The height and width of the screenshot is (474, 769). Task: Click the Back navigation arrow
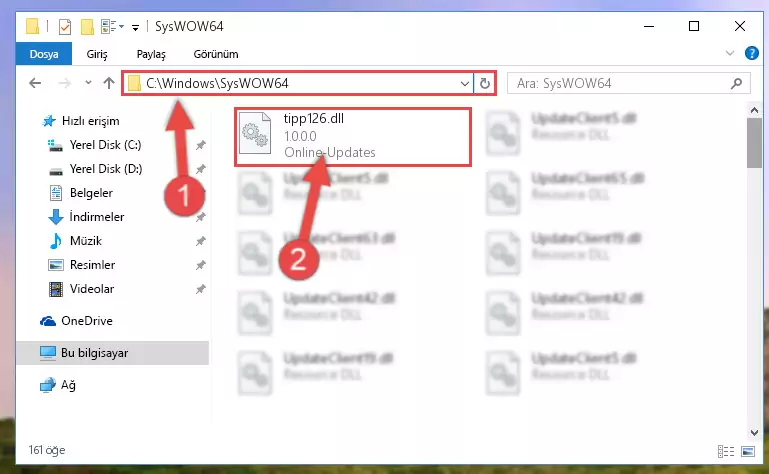pos(35,83)
